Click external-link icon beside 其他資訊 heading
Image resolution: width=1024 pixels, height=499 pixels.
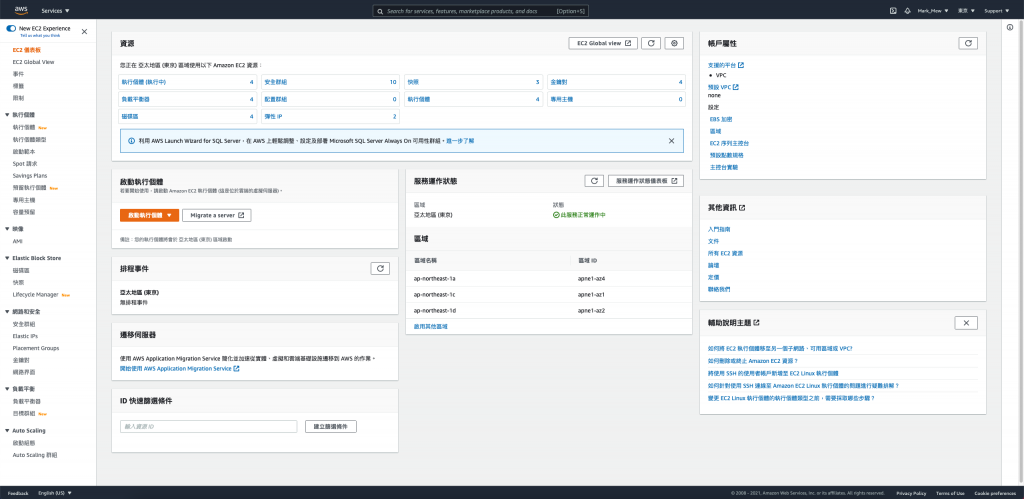point(743,208)
